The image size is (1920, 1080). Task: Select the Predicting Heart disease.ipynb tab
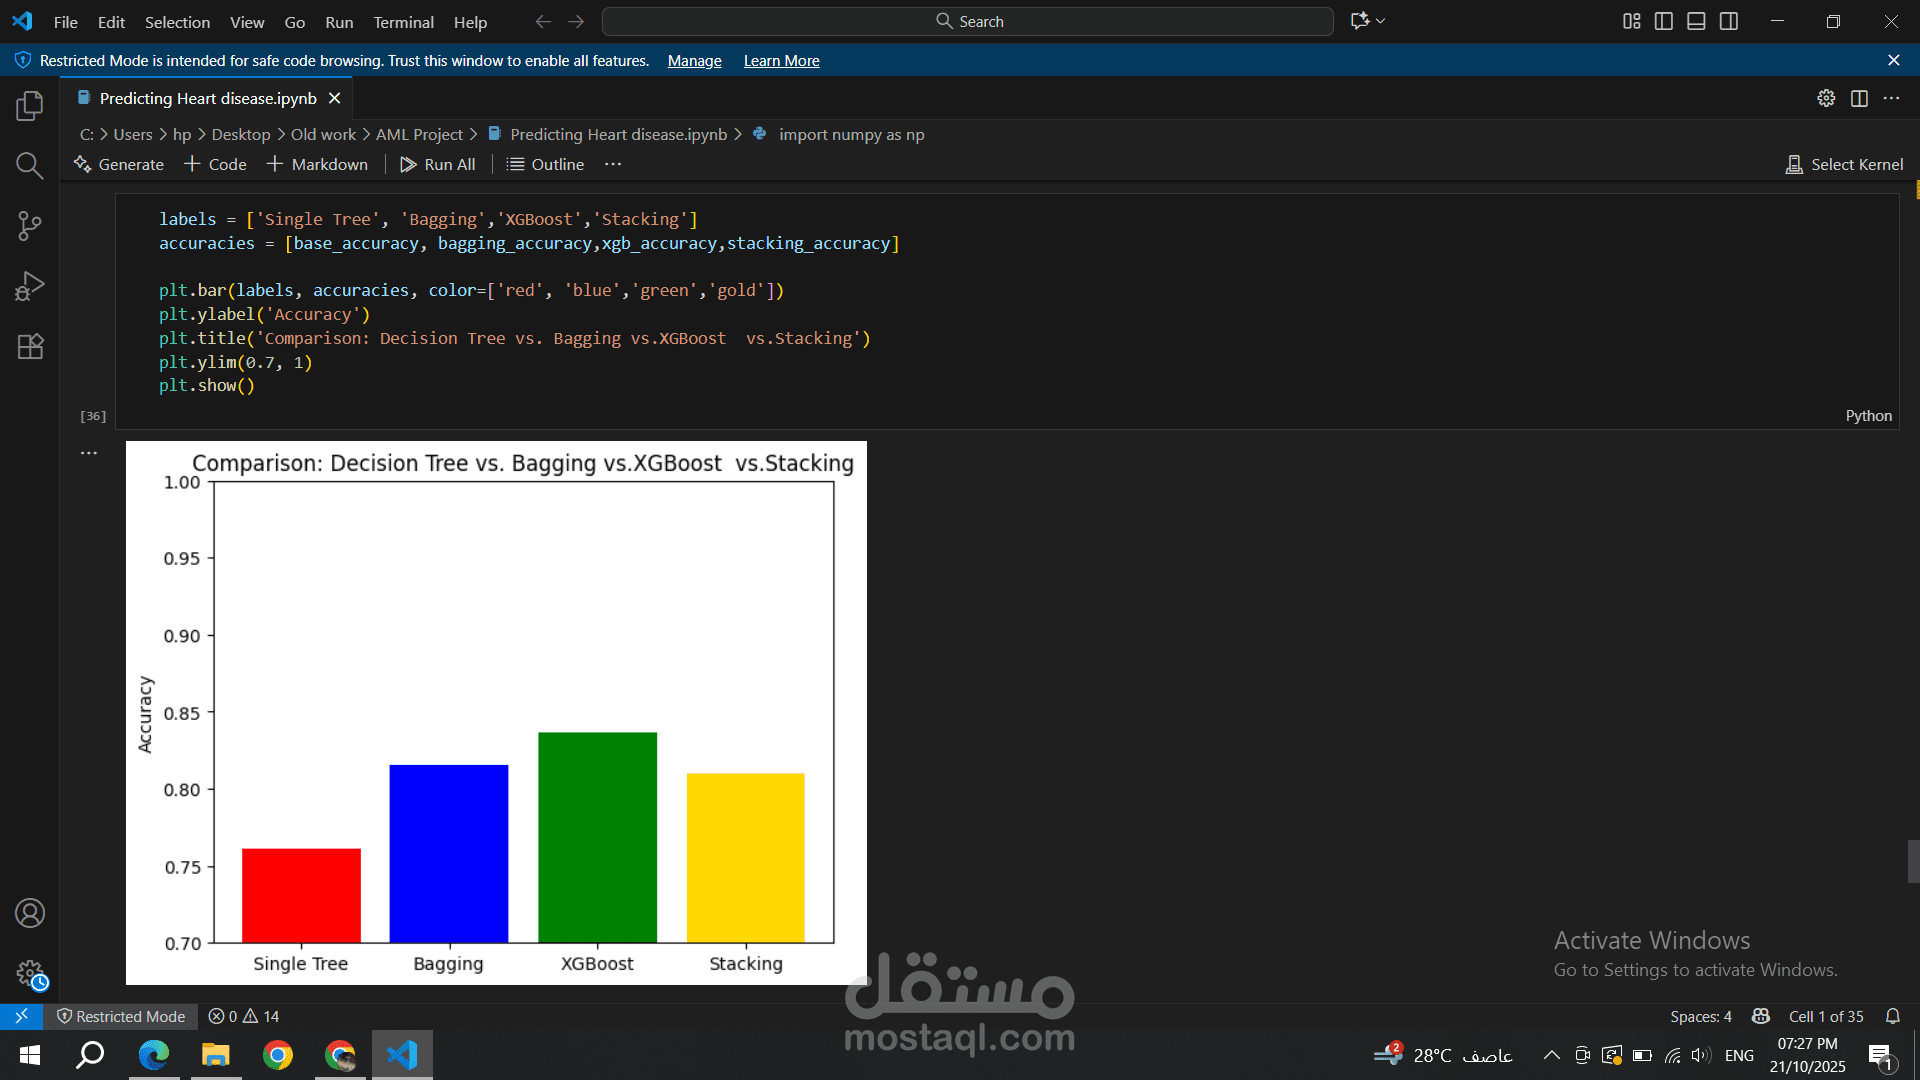click(x=208, y=98)
